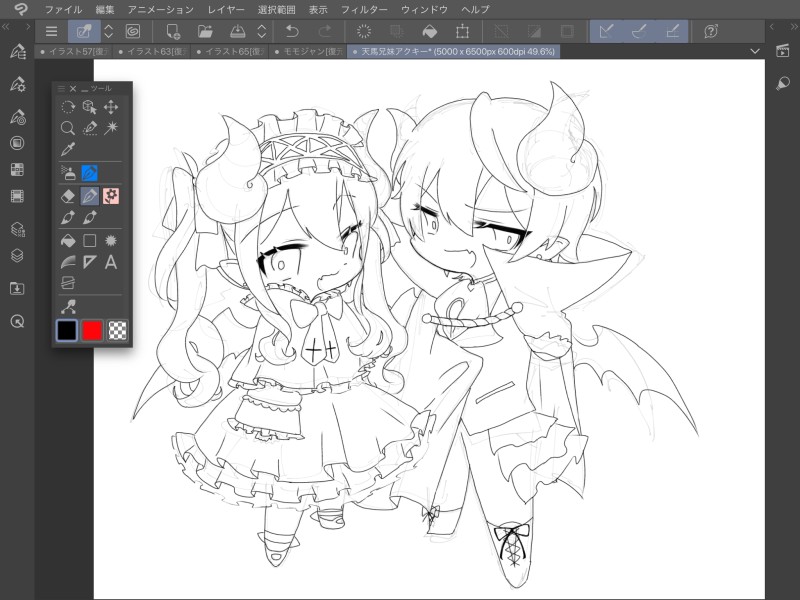Expand the stepper arrows beside the Save icon

(x=262, y=32)
